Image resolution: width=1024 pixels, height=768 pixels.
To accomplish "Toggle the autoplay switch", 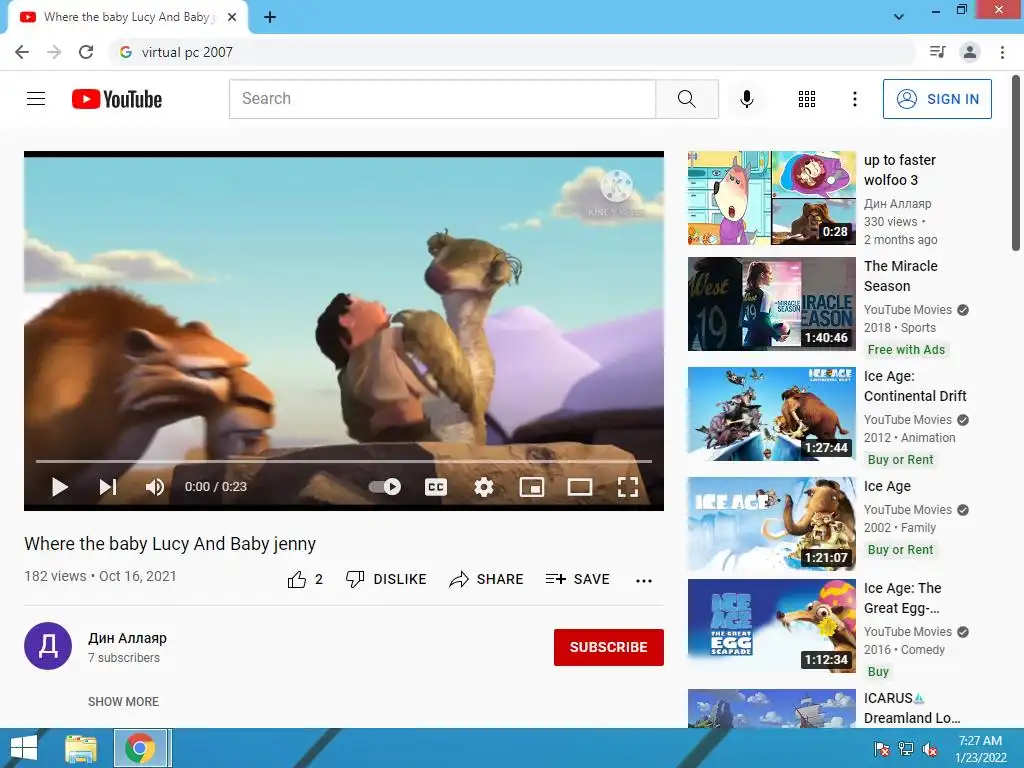I will pyautogui.click(x=385, y=487).
